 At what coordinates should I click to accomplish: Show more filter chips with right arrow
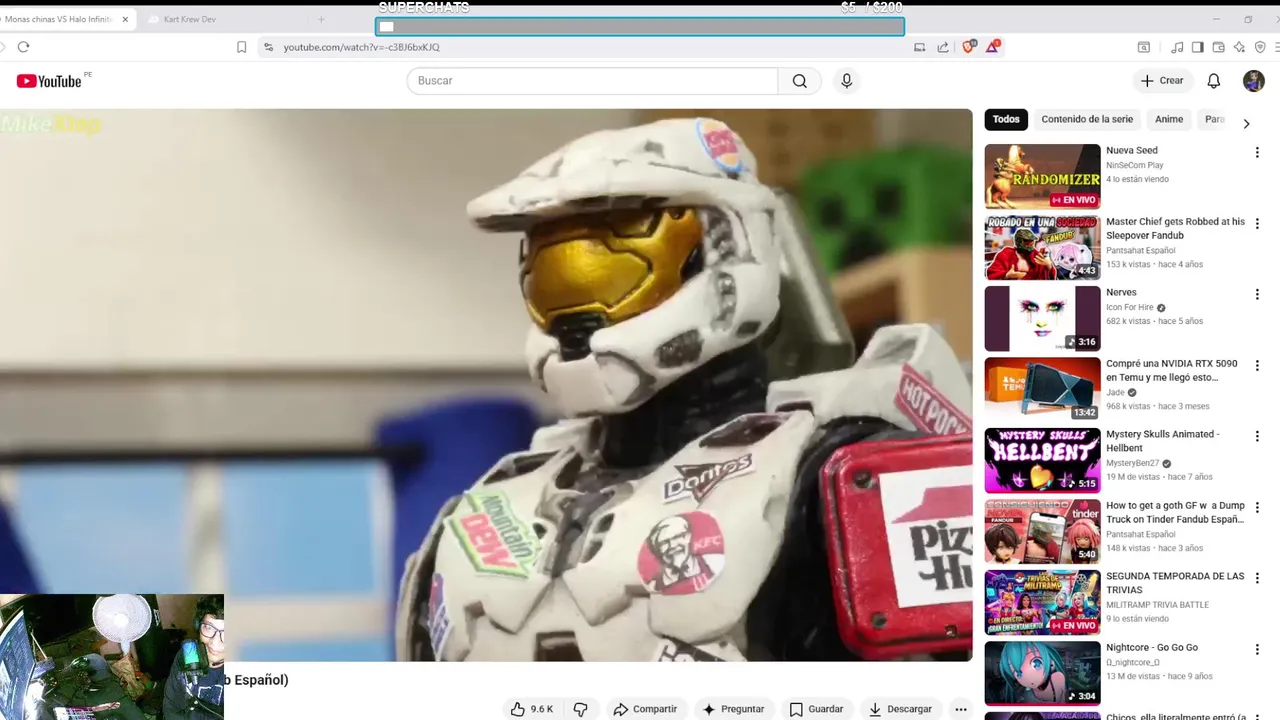(1246, 123)
